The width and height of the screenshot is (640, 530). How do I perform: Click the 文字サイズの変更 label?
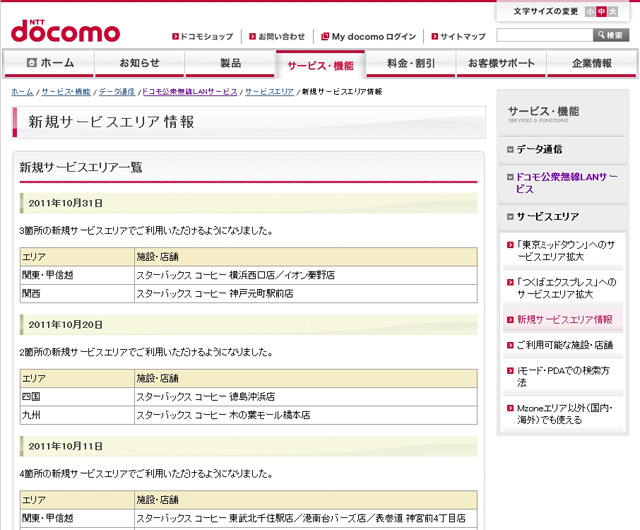(x=546, y=11)
